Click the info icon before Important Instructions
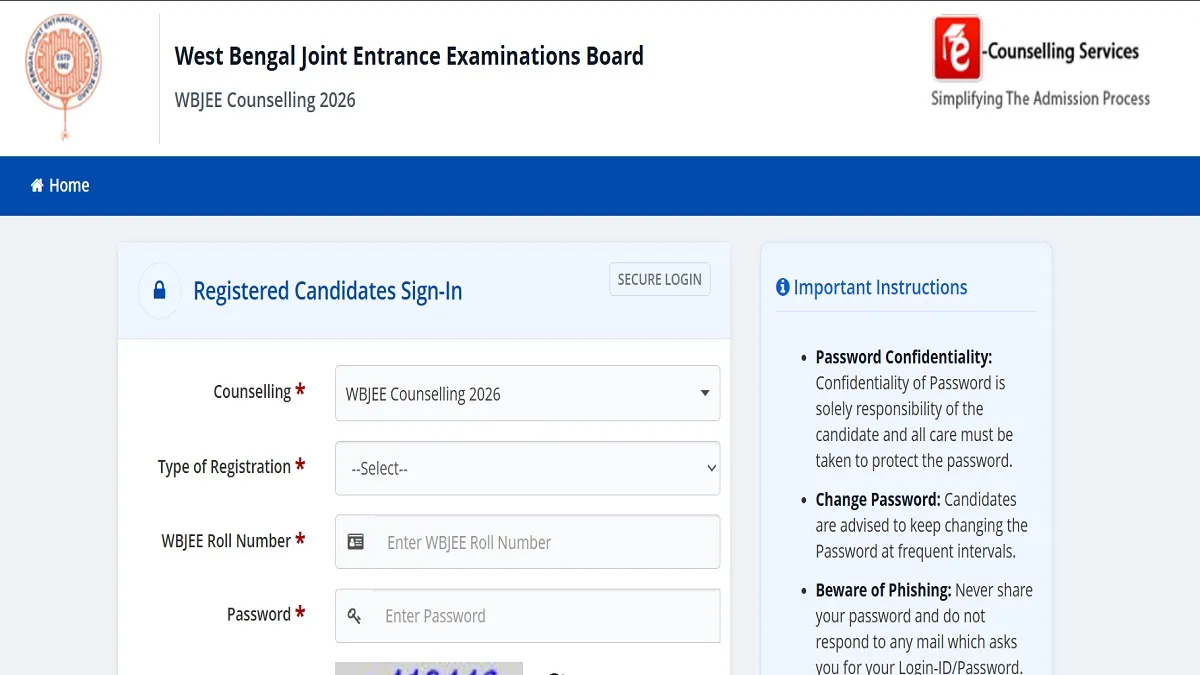Screen dimensions: 1200x675 click(x=783, y=288)
